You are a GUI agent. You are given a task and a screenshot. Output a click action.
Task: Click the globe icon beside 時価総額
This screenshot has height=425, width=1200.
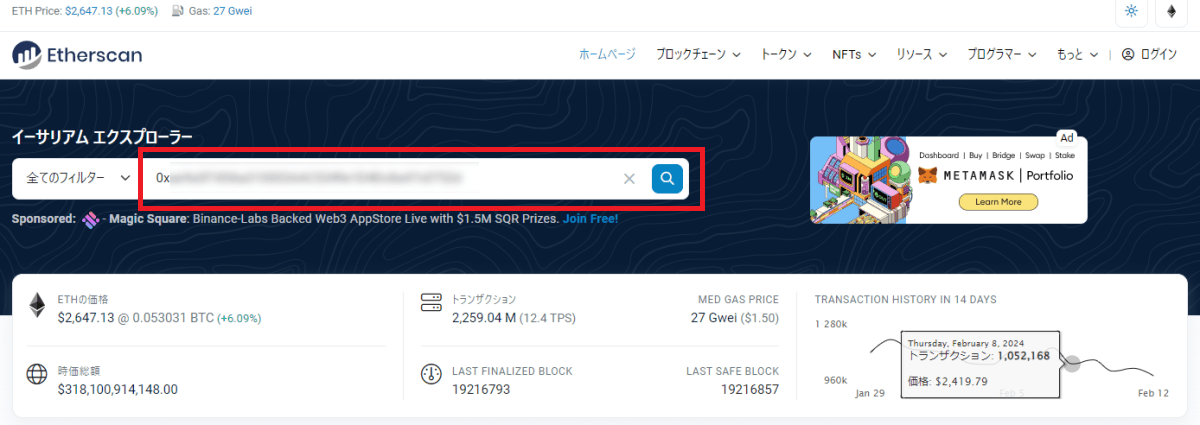click(x=37, y=376)
